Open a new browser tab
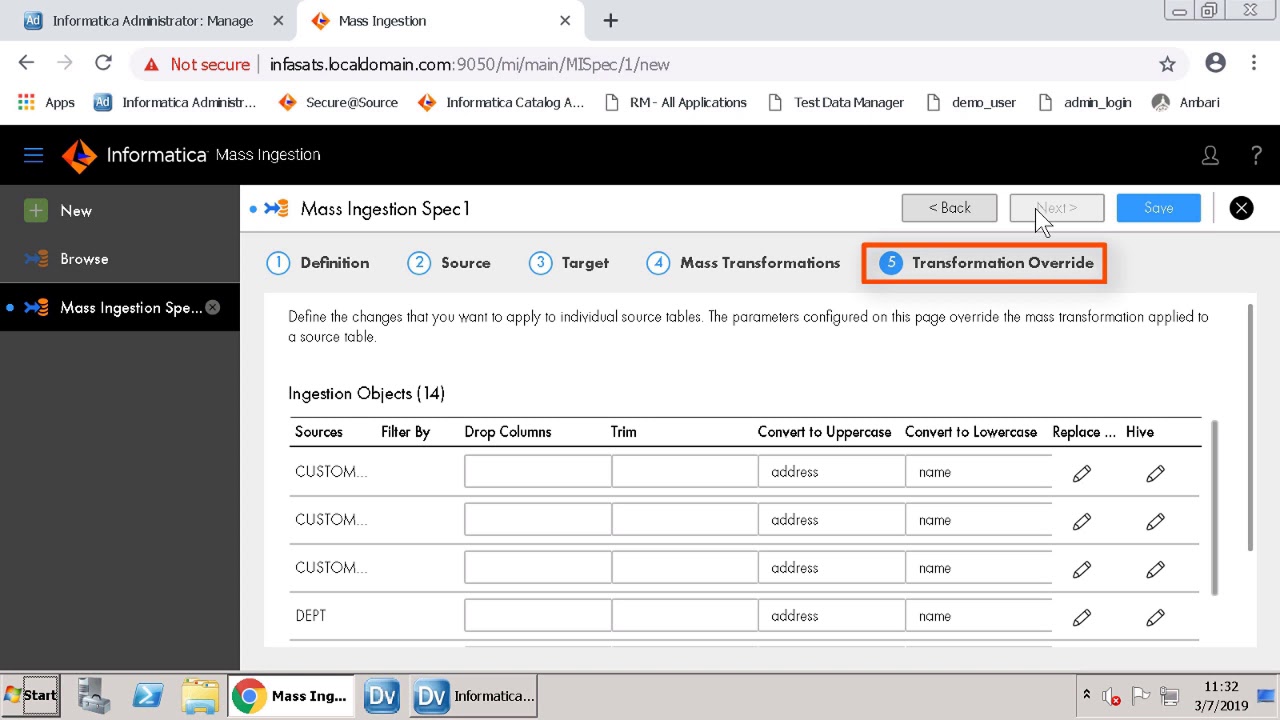 tap(610, 20)
